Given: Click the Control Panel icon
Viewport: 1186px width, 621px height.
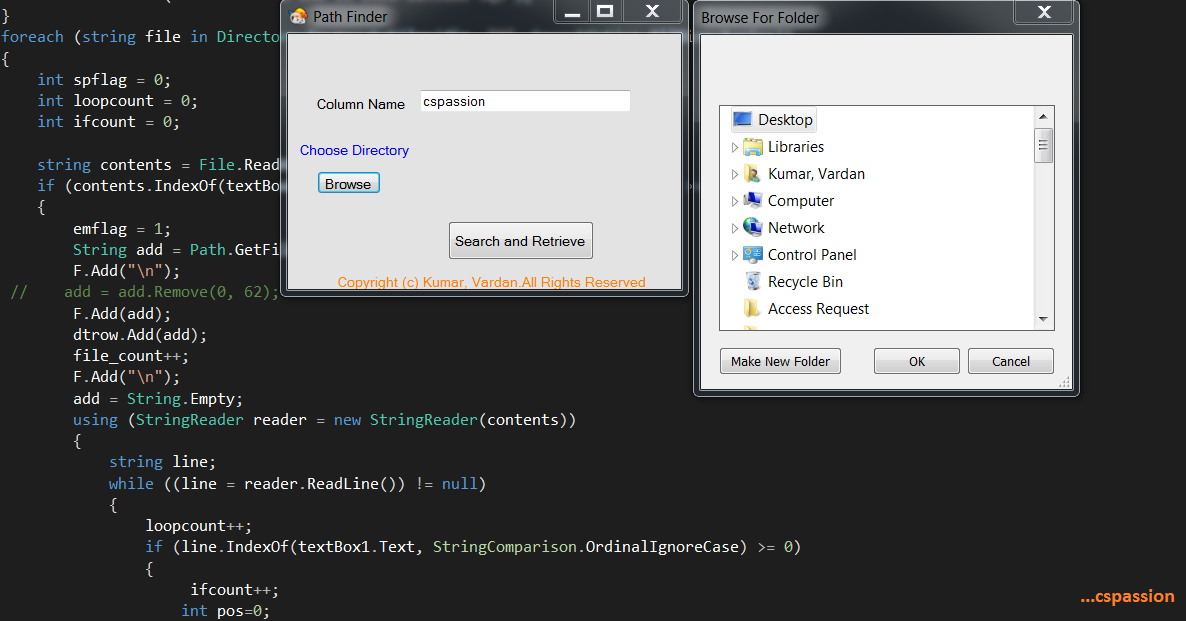Looking at the screenshot, I should [753, 255].
